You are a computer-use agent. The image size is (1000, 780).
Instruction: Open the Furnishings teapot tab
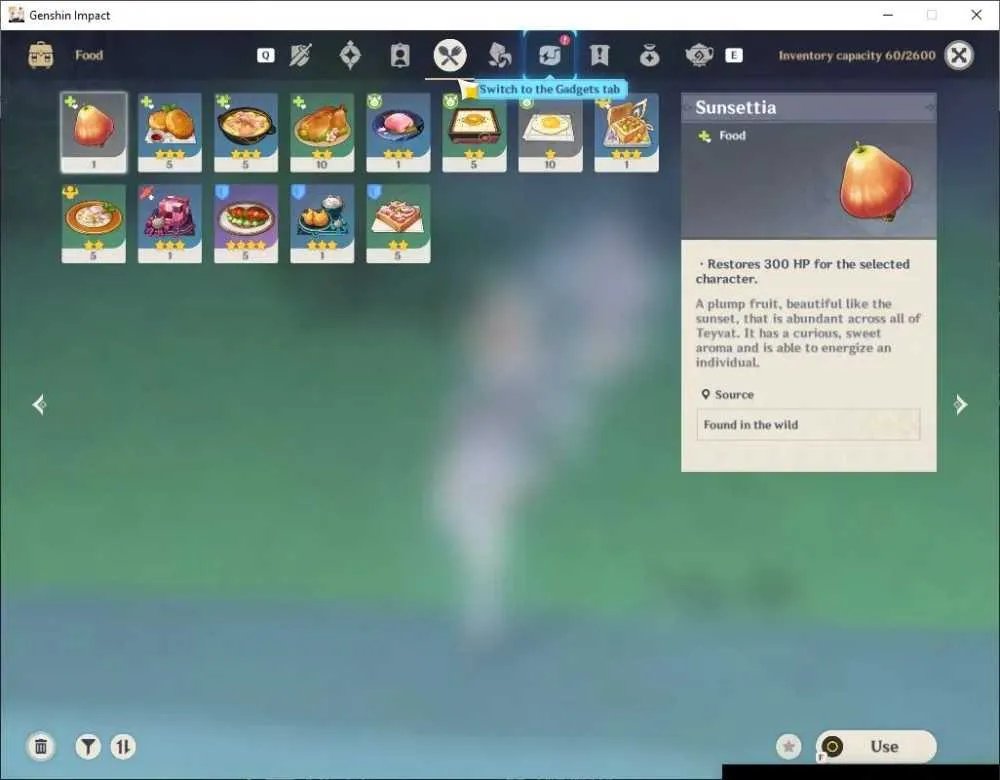point(699,55)
